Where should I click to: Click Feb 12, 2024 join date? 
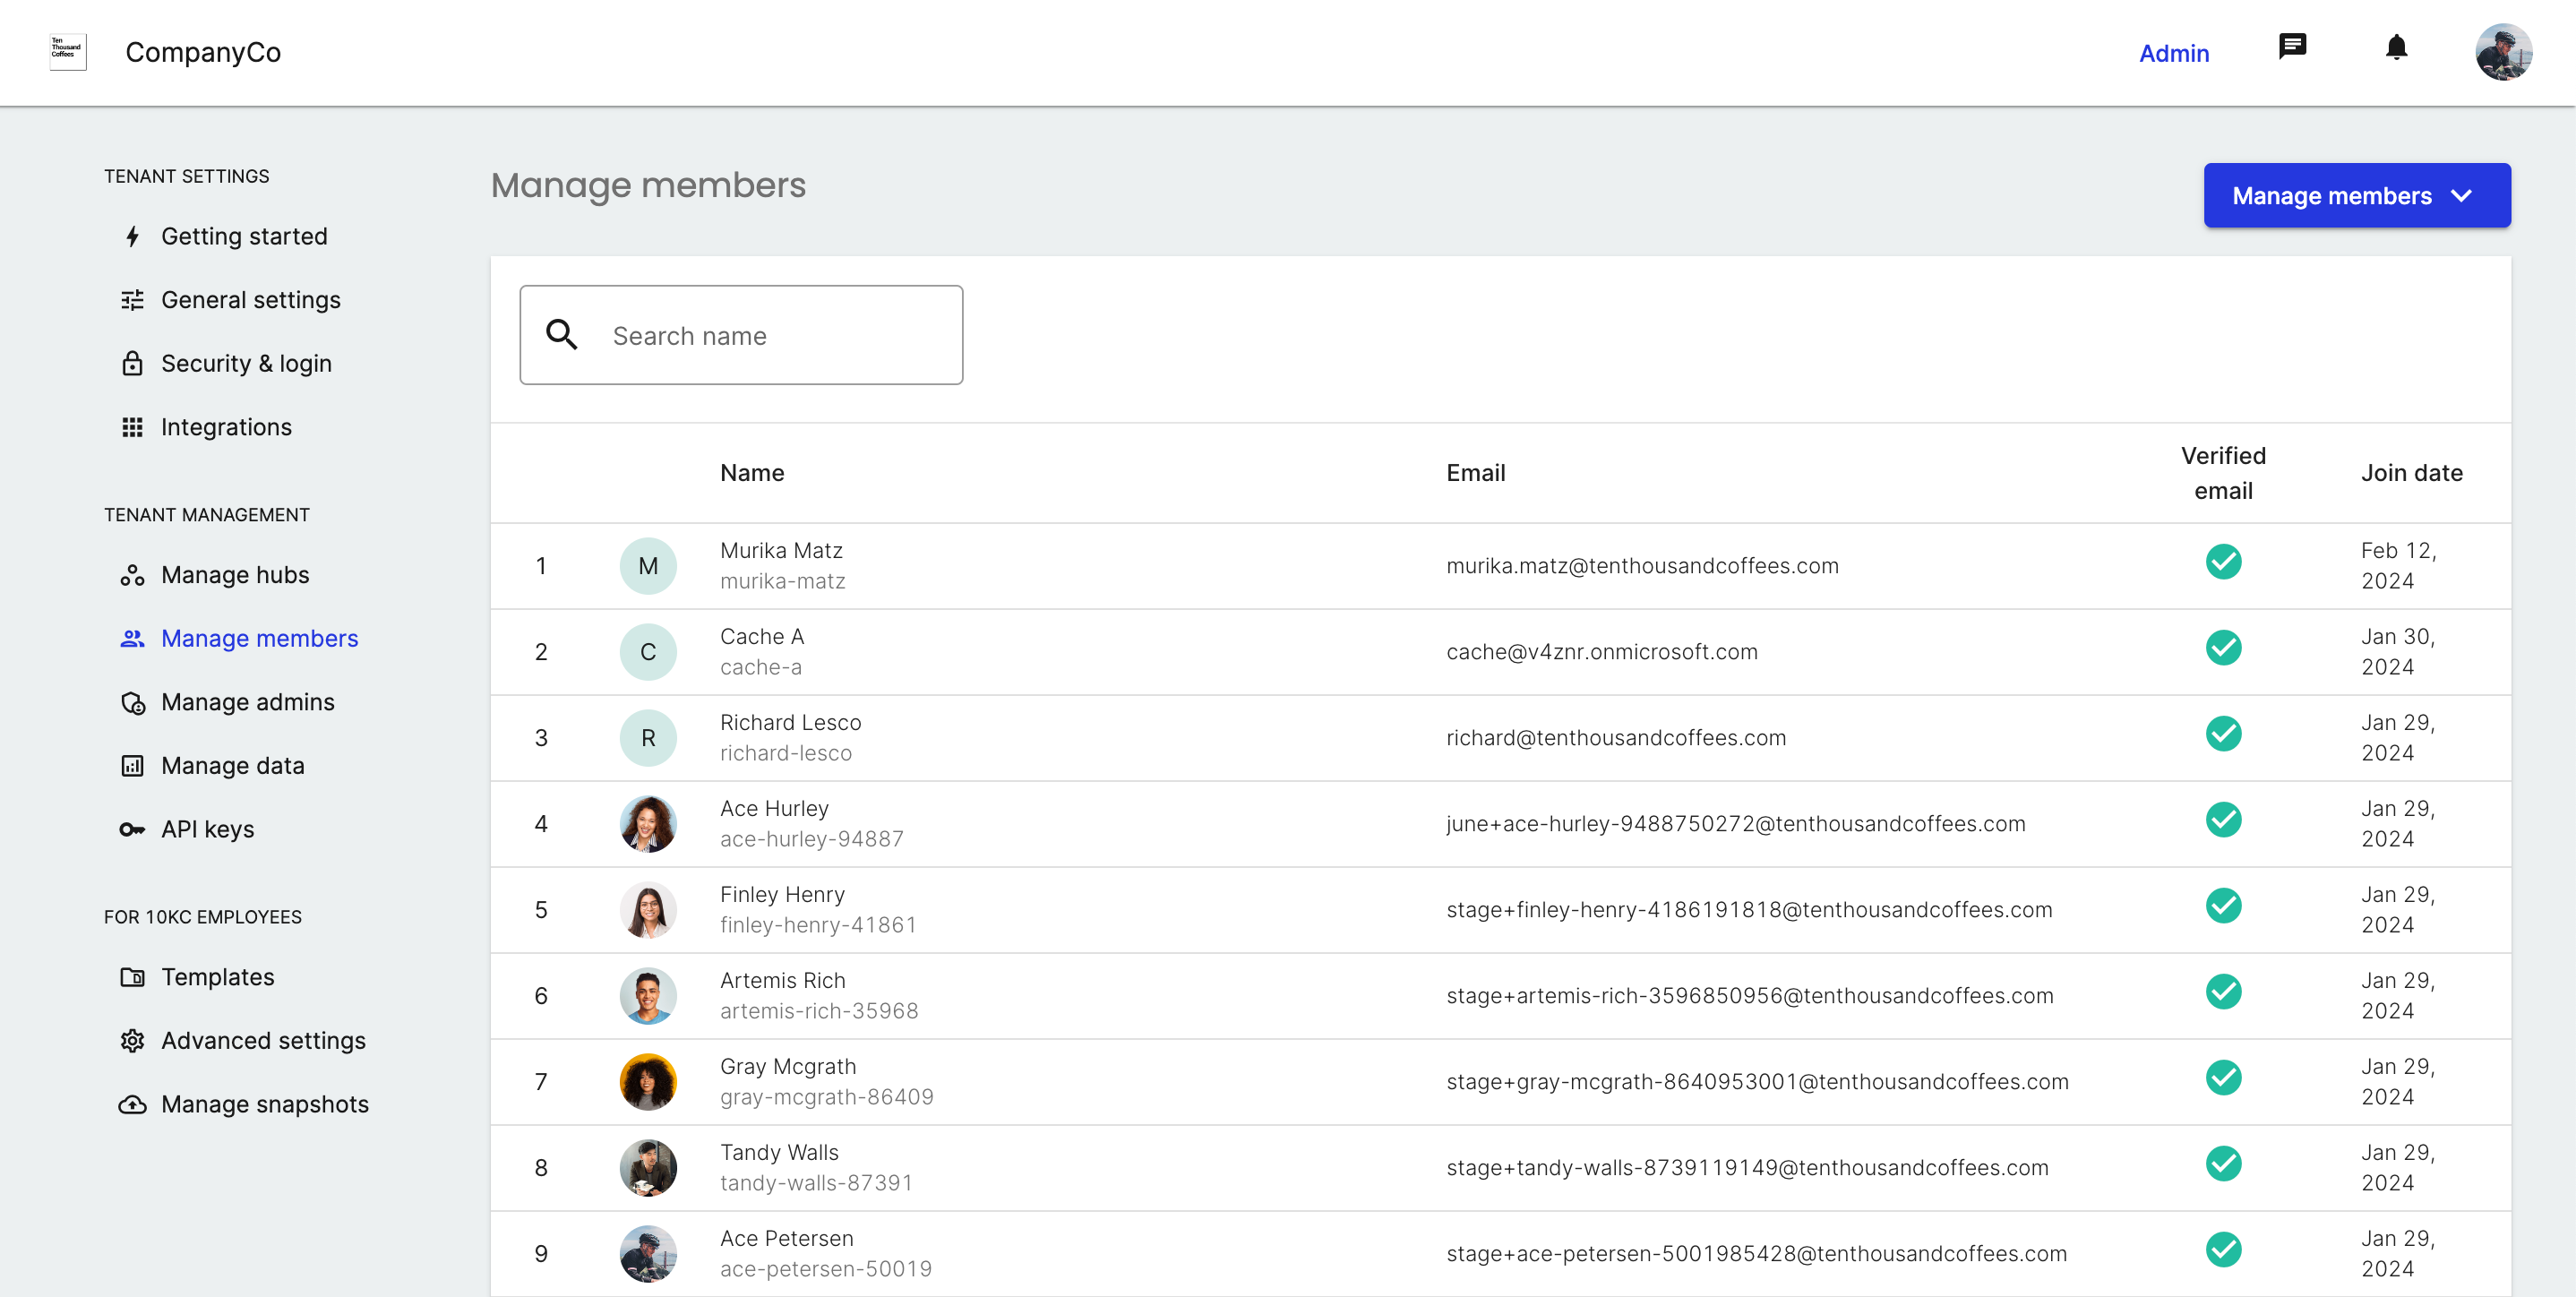click(2399, 566)
